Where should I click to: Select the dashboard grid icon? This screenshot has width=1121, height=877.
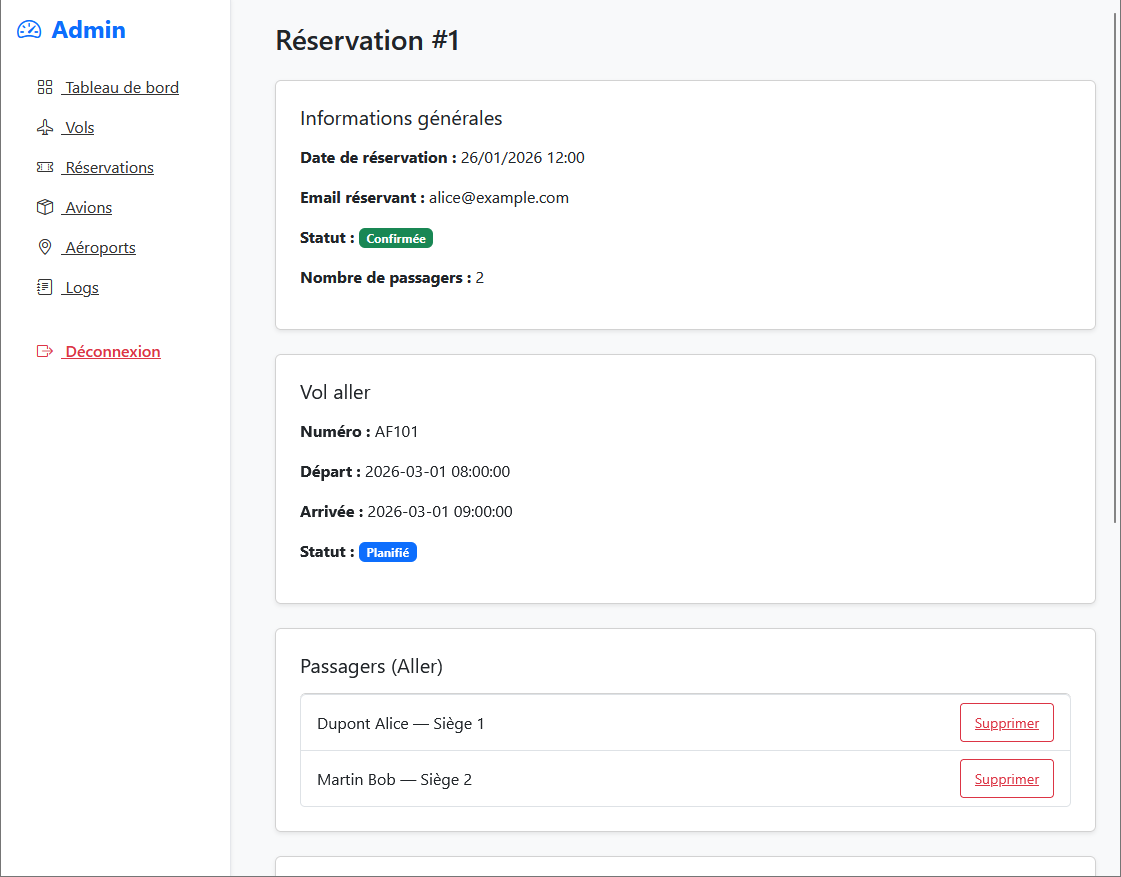click(x=44, y=87)
